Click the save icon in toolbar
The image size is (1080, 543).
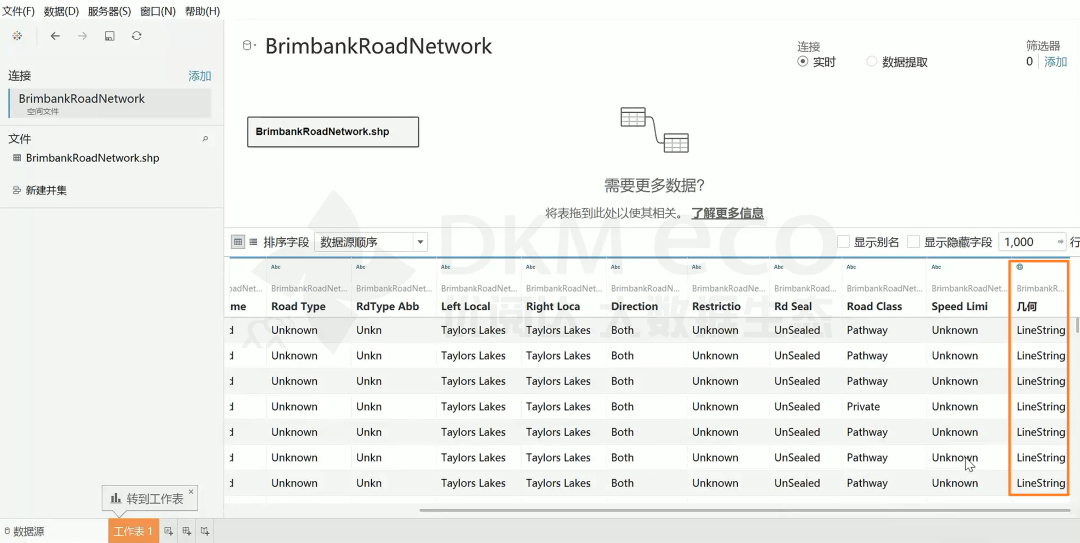(x=109, y=36)
